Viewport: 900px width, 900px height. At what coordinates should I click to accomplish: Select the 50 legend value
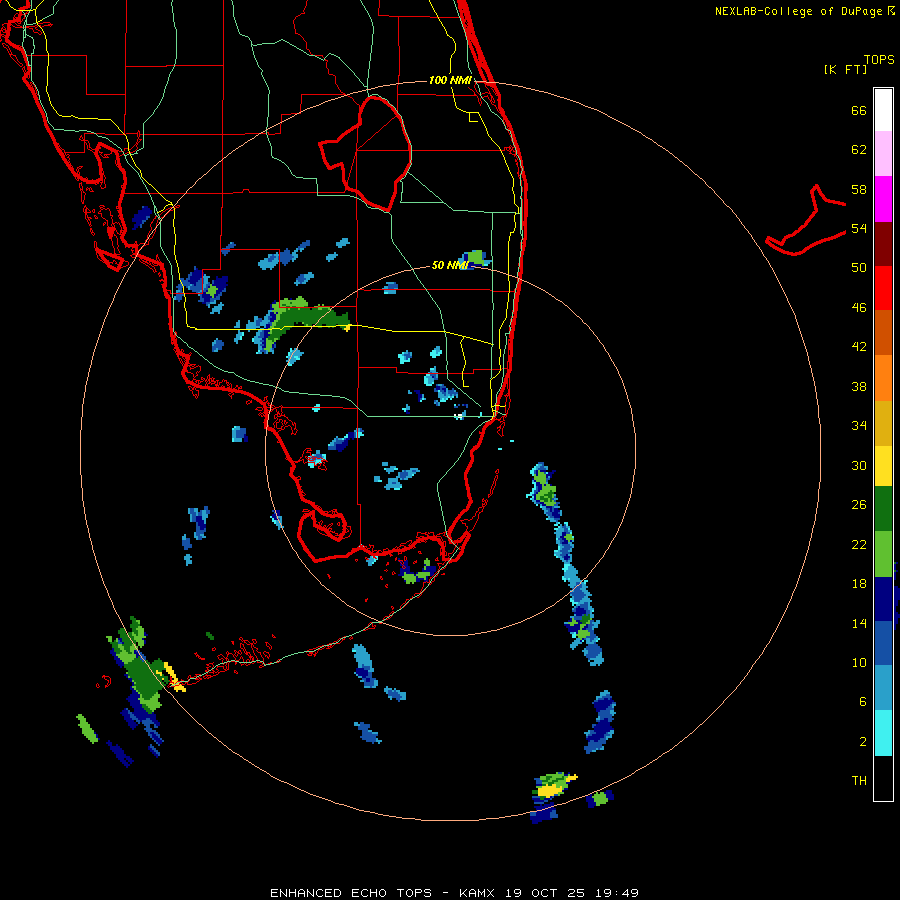[x=859, y=268]
